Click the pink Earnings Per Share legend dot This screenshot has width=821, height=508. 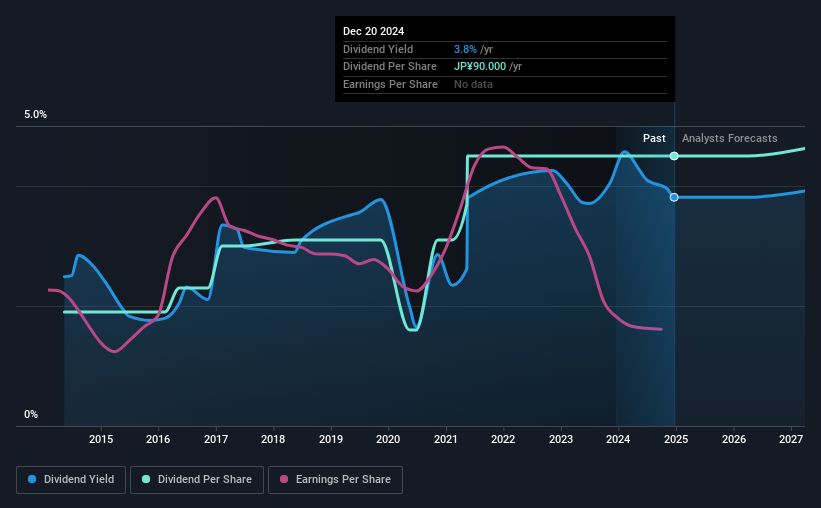[x=284, y=479]
